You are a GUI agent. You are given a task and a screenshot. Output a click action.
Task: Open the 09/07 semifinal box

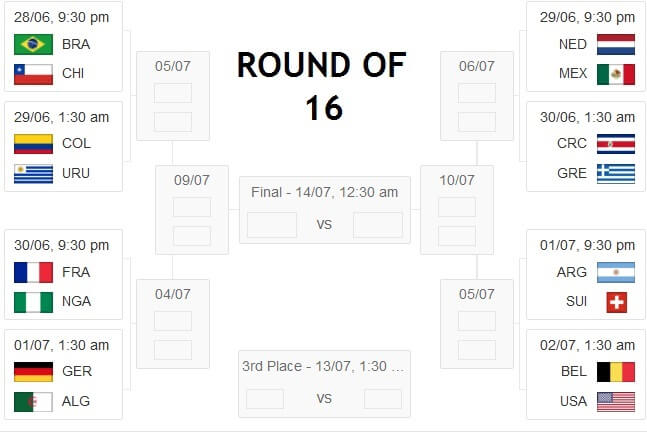click(x=192, y=210)
